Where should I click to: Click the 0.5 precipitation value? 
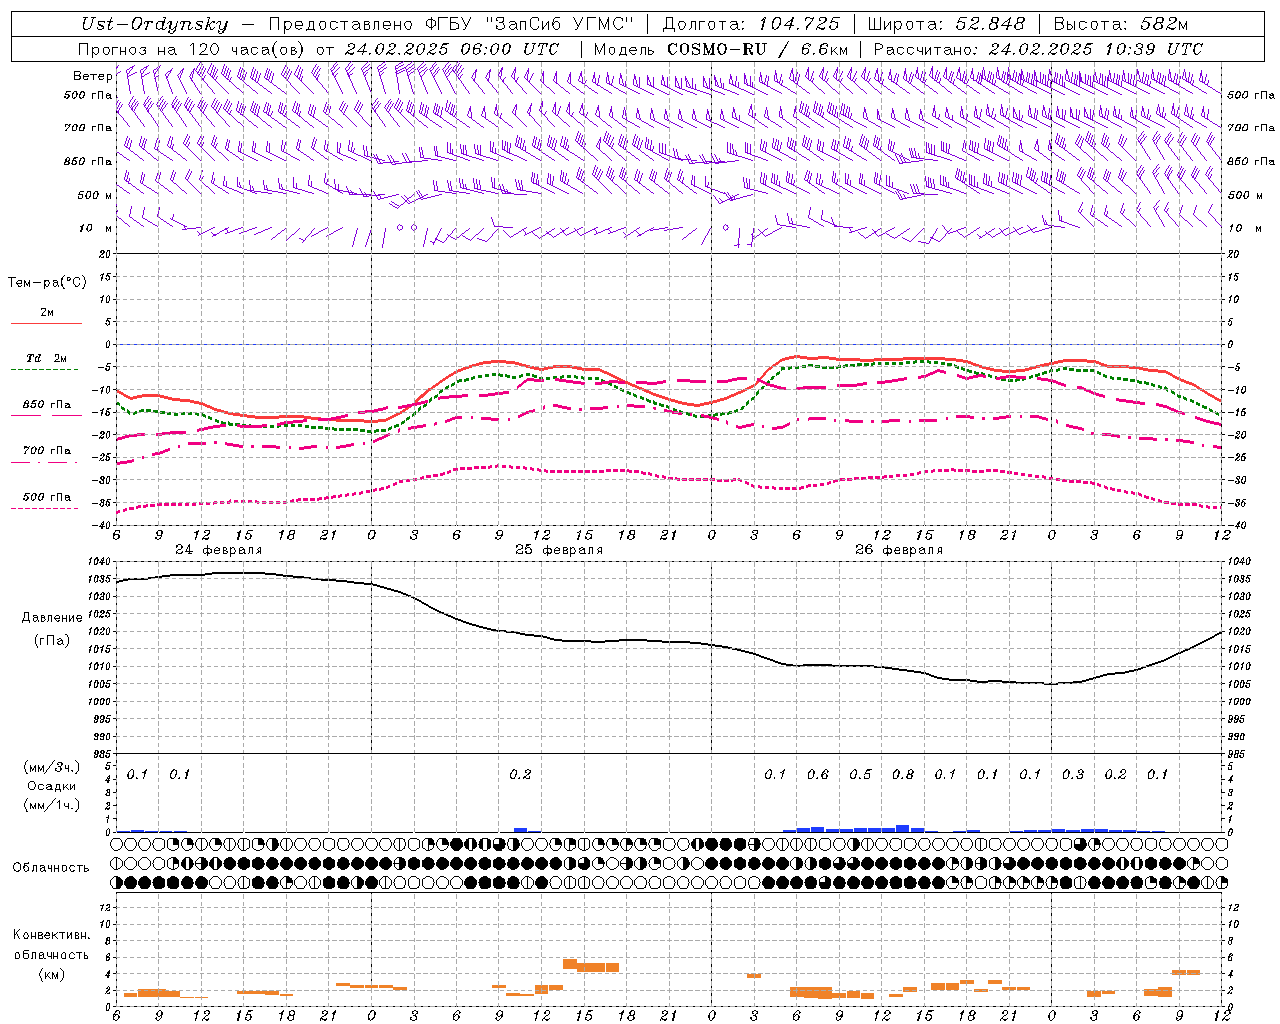click(860, 774)
